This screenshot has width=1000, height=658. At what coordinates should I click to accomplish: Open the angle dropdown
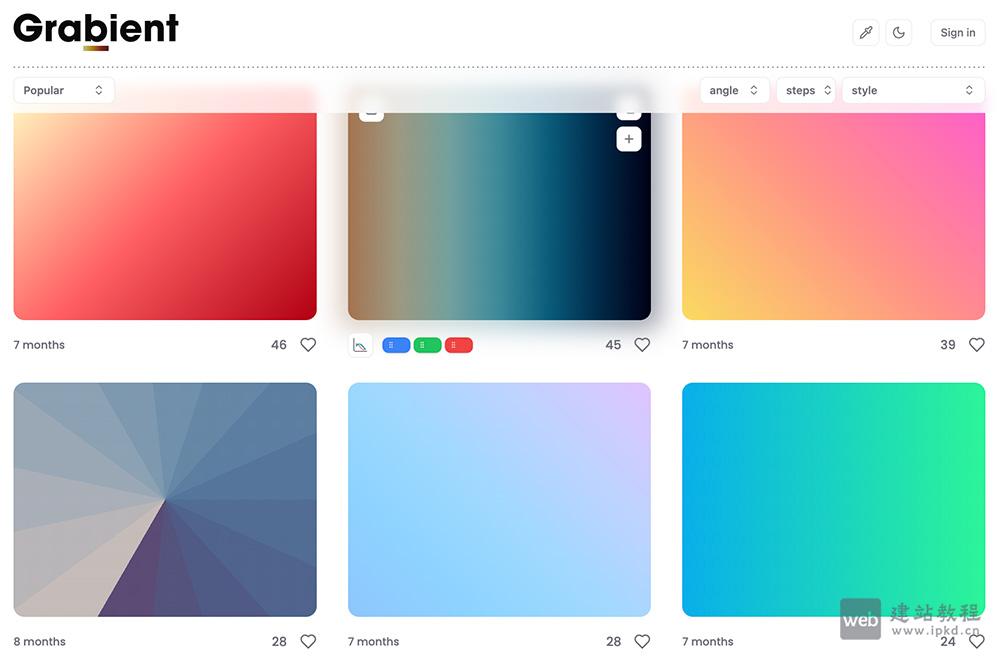click(734, 91)
